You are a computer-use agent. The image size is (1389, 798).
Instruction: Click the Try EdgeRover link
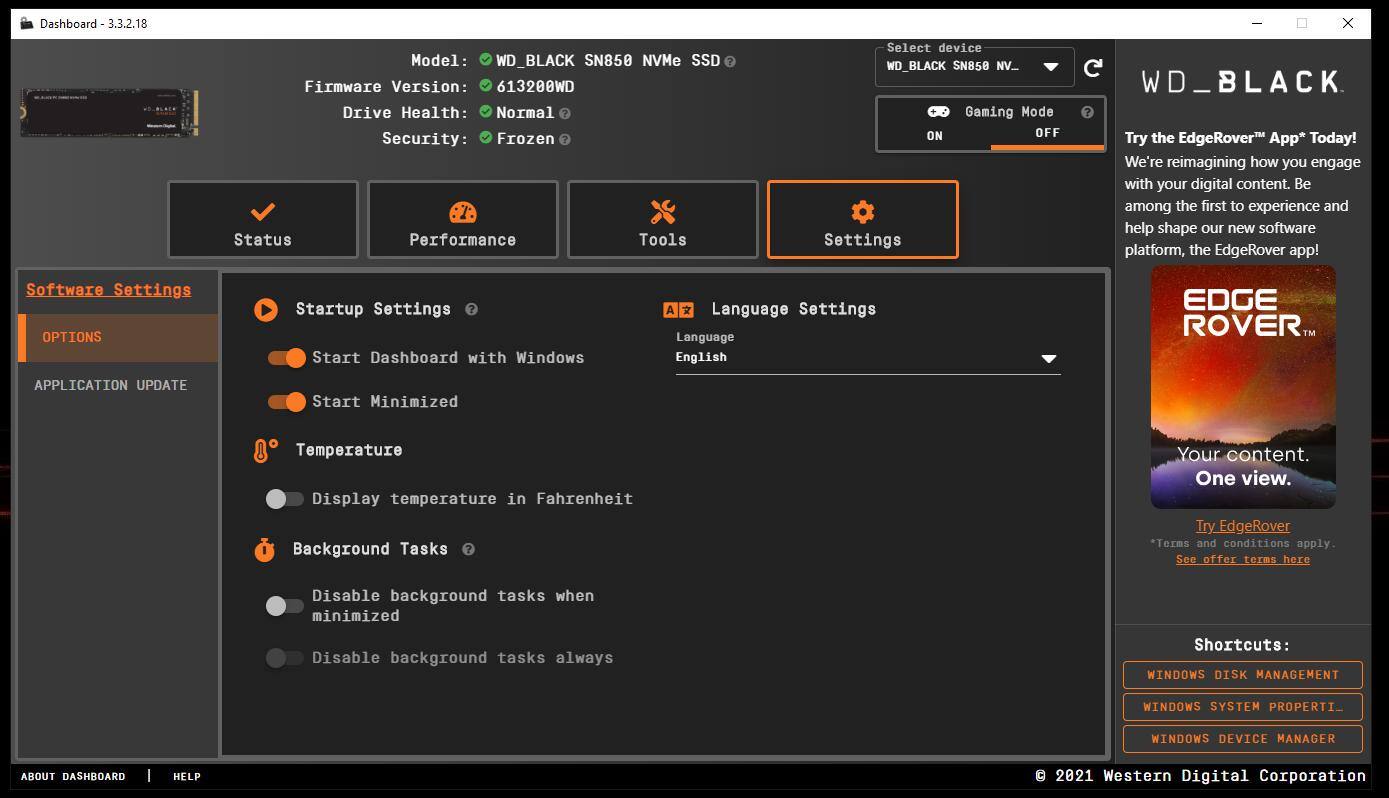pos(1242,526)
